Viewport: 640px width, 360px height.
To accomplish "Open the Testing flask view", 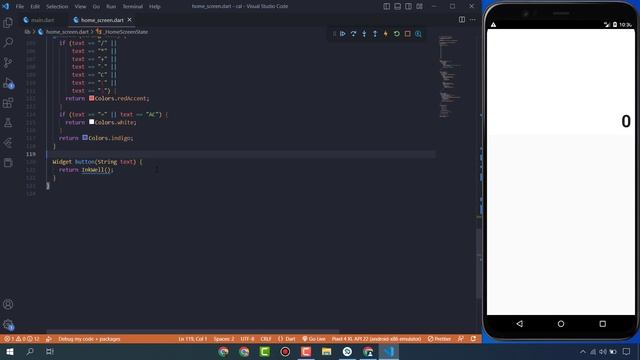I will pos(8,123).
